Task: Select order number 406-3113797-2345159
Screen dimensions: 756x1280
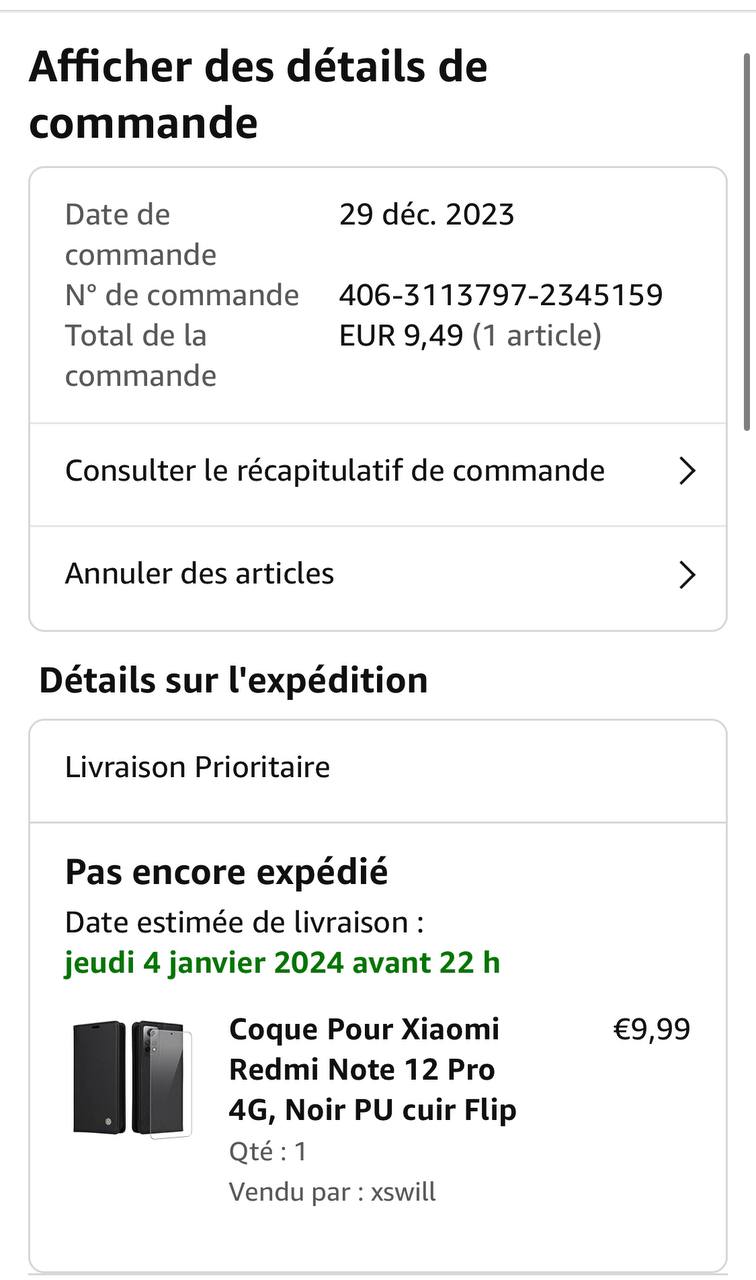Action: 501,295
